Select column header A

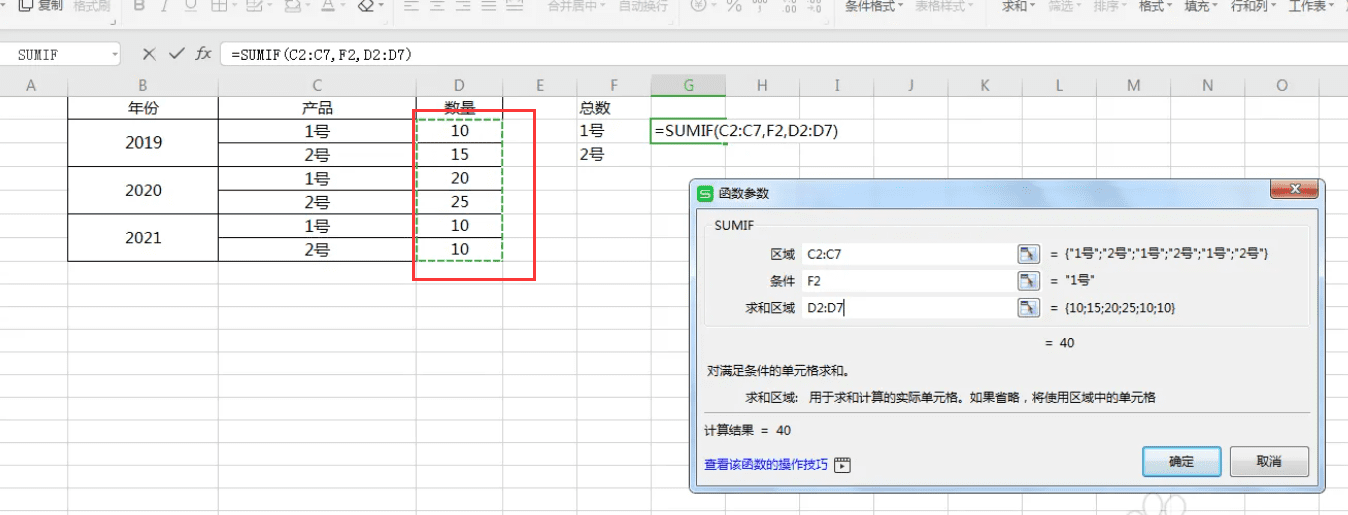pos(31,86)
